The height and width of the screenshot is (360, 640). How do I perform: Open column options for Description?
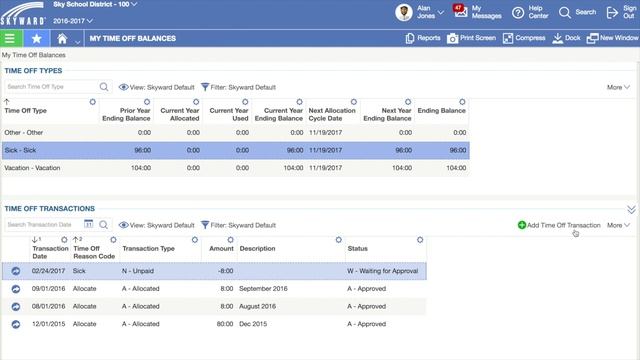(338, 240)
